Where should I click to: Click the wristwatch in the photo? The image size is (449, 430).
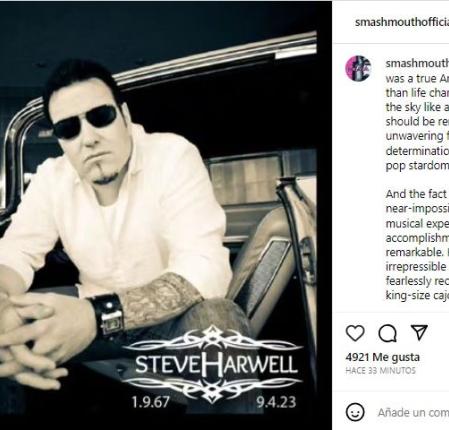coord(107,315)
